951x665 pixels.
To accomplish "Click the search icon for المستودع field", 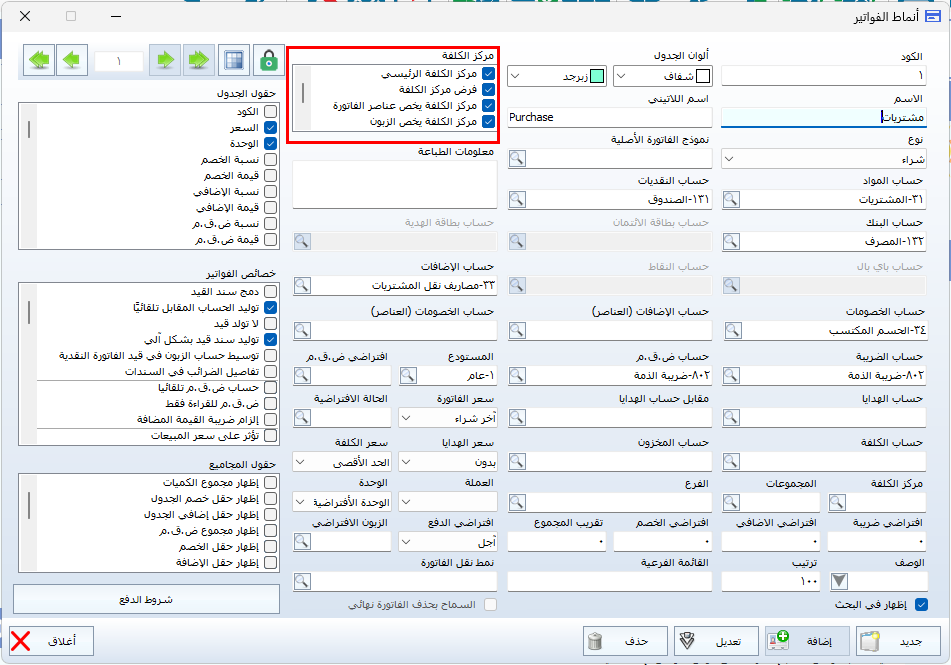I will coord(409,376).
